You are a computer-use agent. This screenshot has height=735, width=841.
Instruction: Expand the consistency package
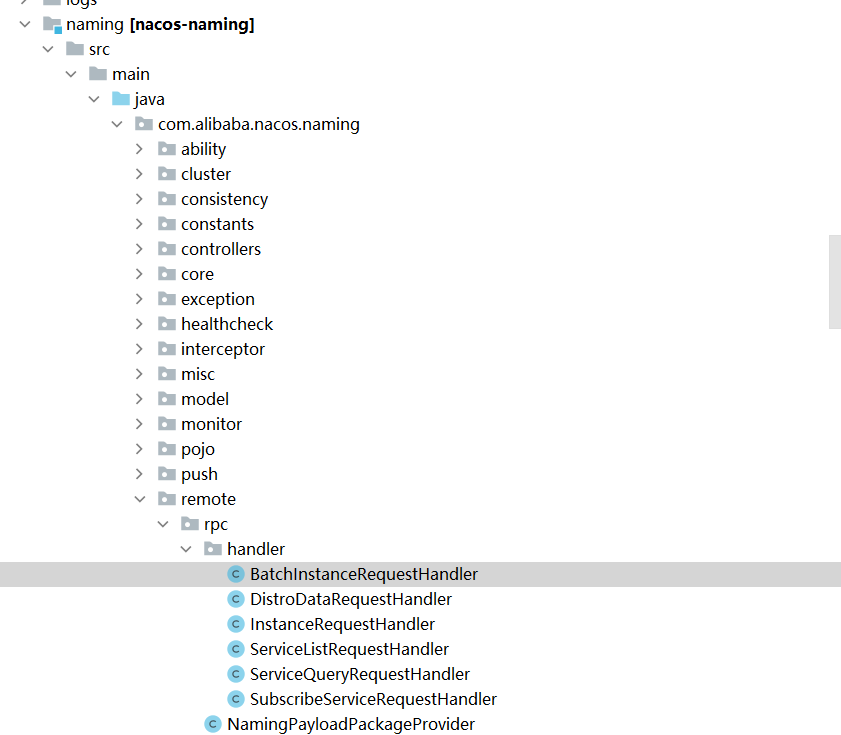pos(140,198)
